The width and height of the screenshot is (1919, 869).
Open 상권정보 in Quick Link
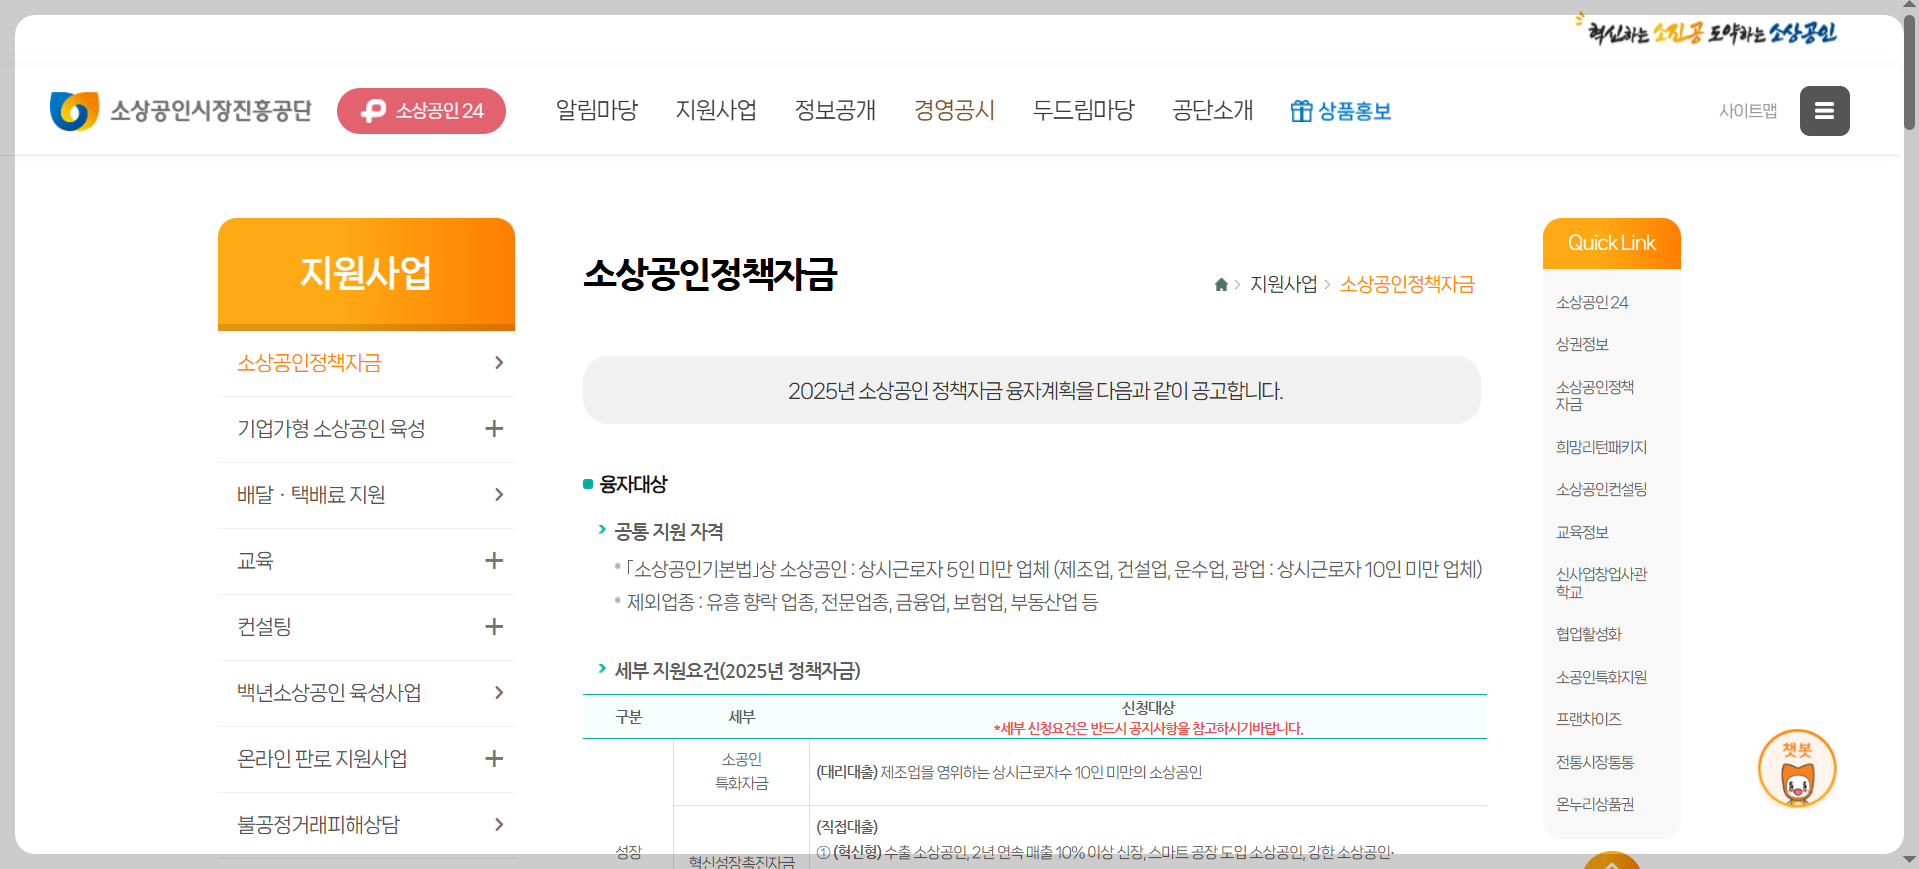(1582, 344)
